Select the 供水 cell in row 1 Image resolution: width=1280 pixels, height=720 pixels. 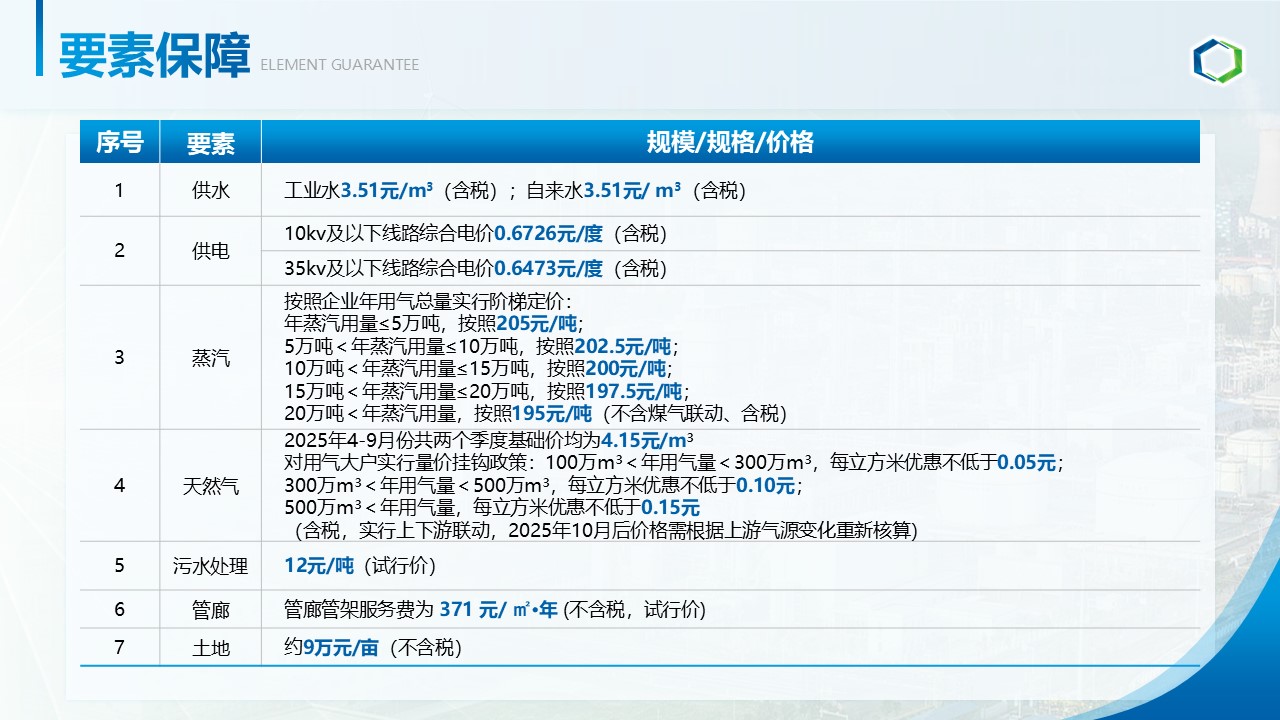(210, 190)
